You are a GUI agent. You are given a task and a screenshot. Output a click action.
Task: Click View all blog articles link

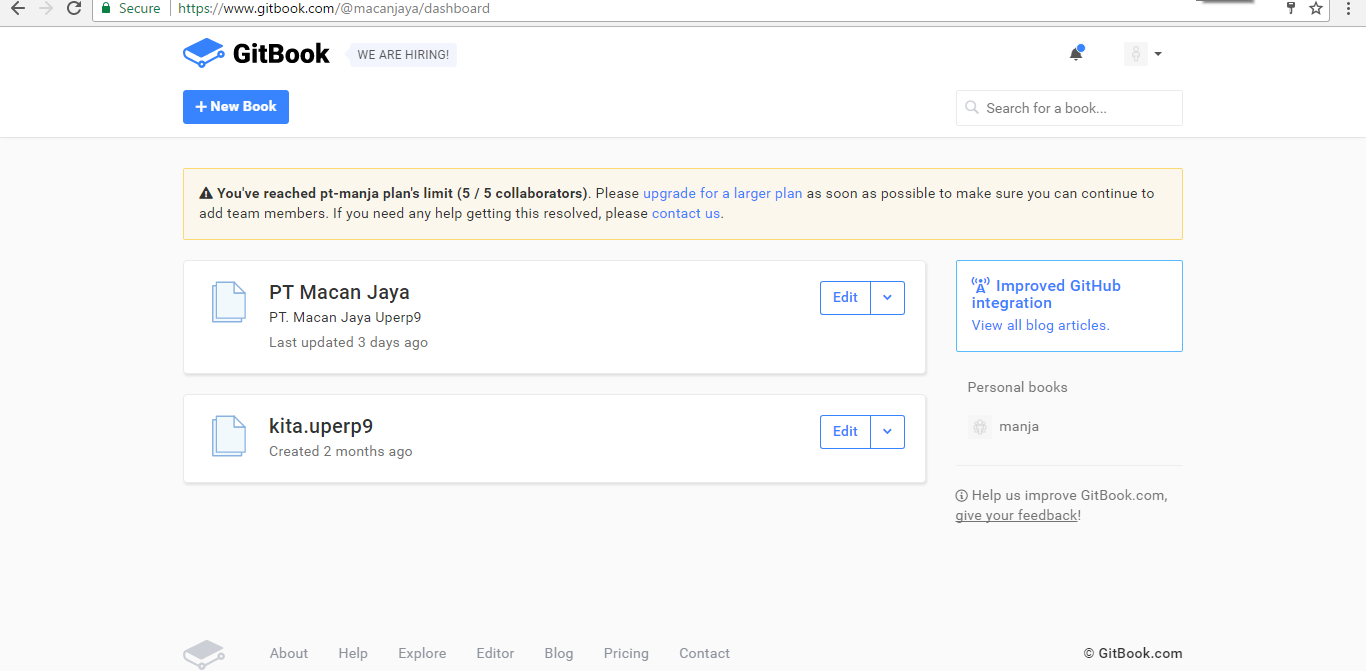click(x=1041, y=325)
